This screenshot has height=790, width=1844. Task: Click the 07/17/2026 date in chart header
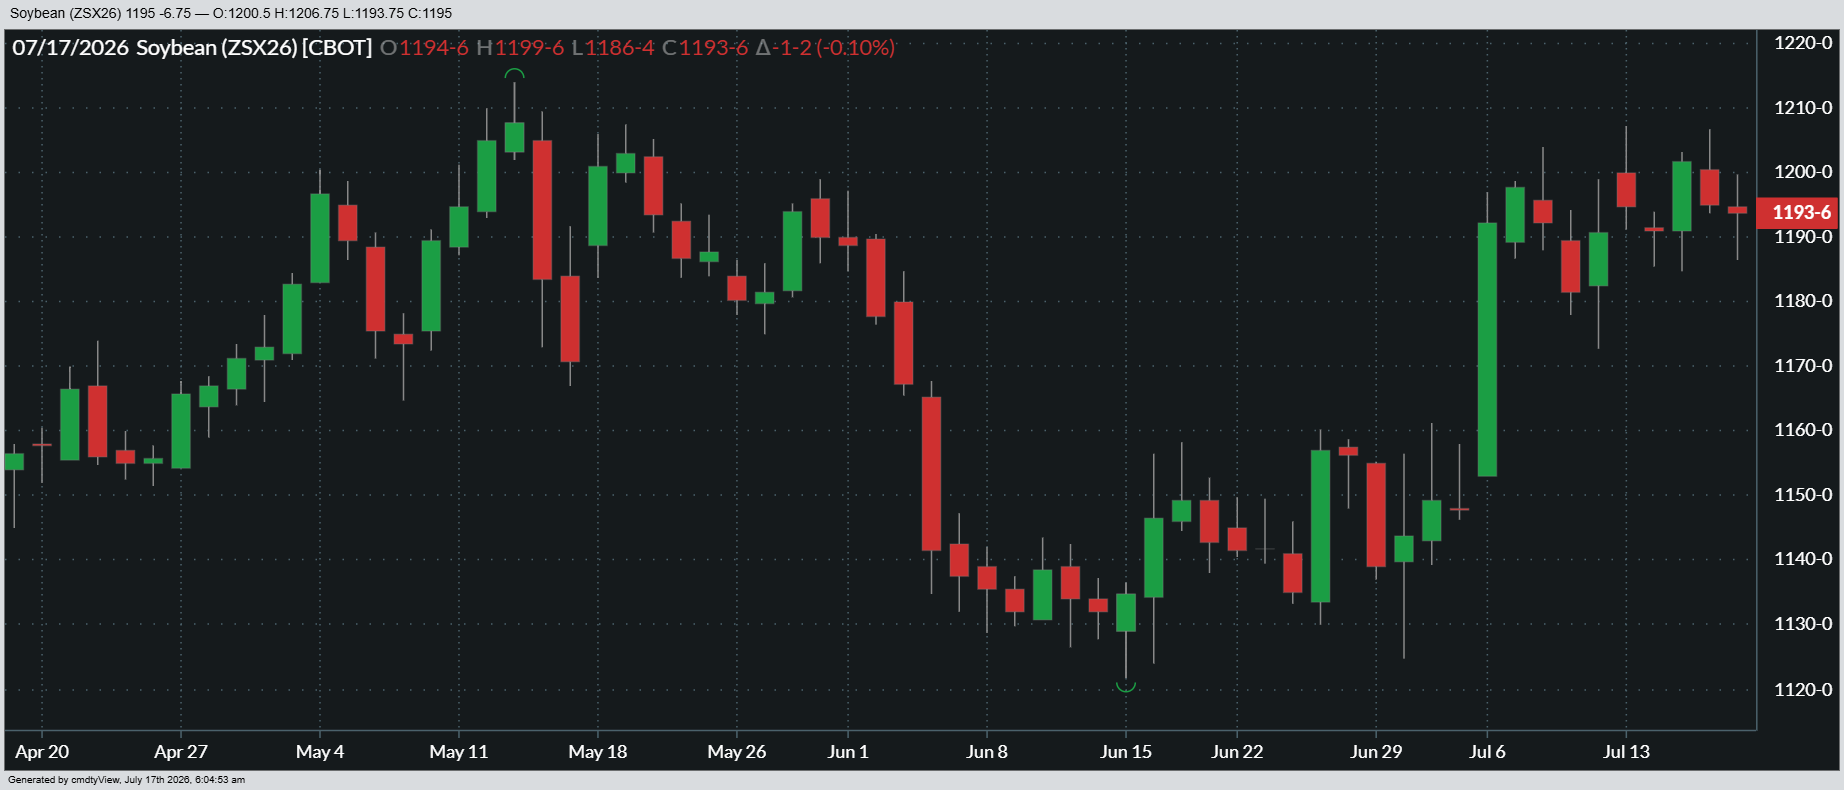coord(70,48)
